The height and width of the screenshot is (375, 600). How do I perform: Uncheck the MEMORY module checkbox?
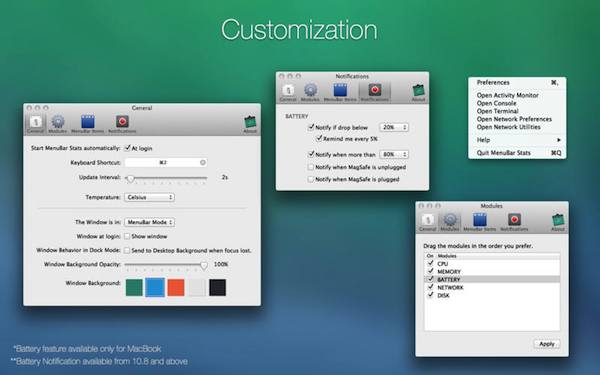(430, 271)
